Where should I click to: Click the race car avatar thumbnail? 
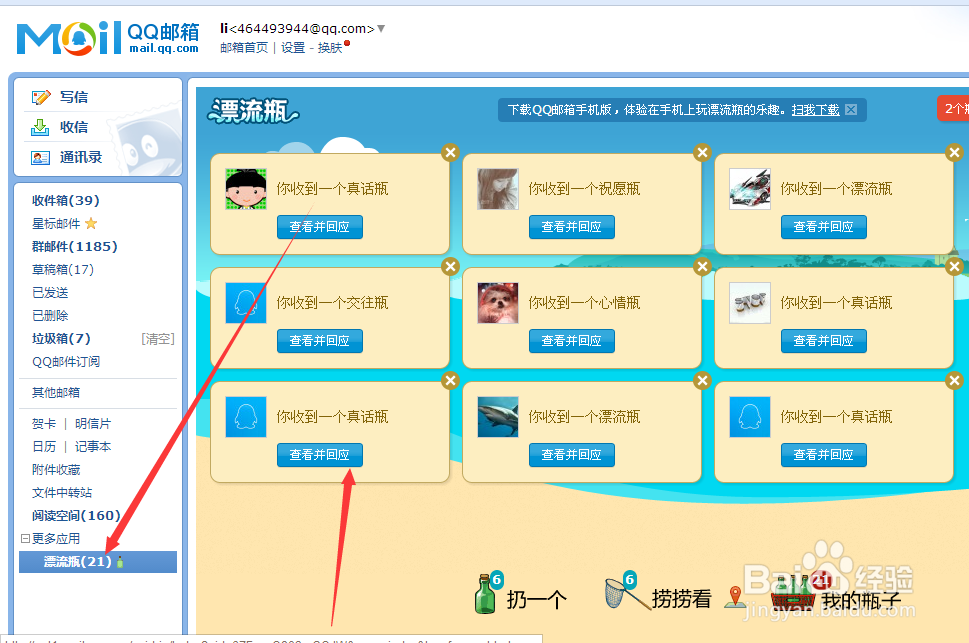pyautogui.click(x=750, y=189)
